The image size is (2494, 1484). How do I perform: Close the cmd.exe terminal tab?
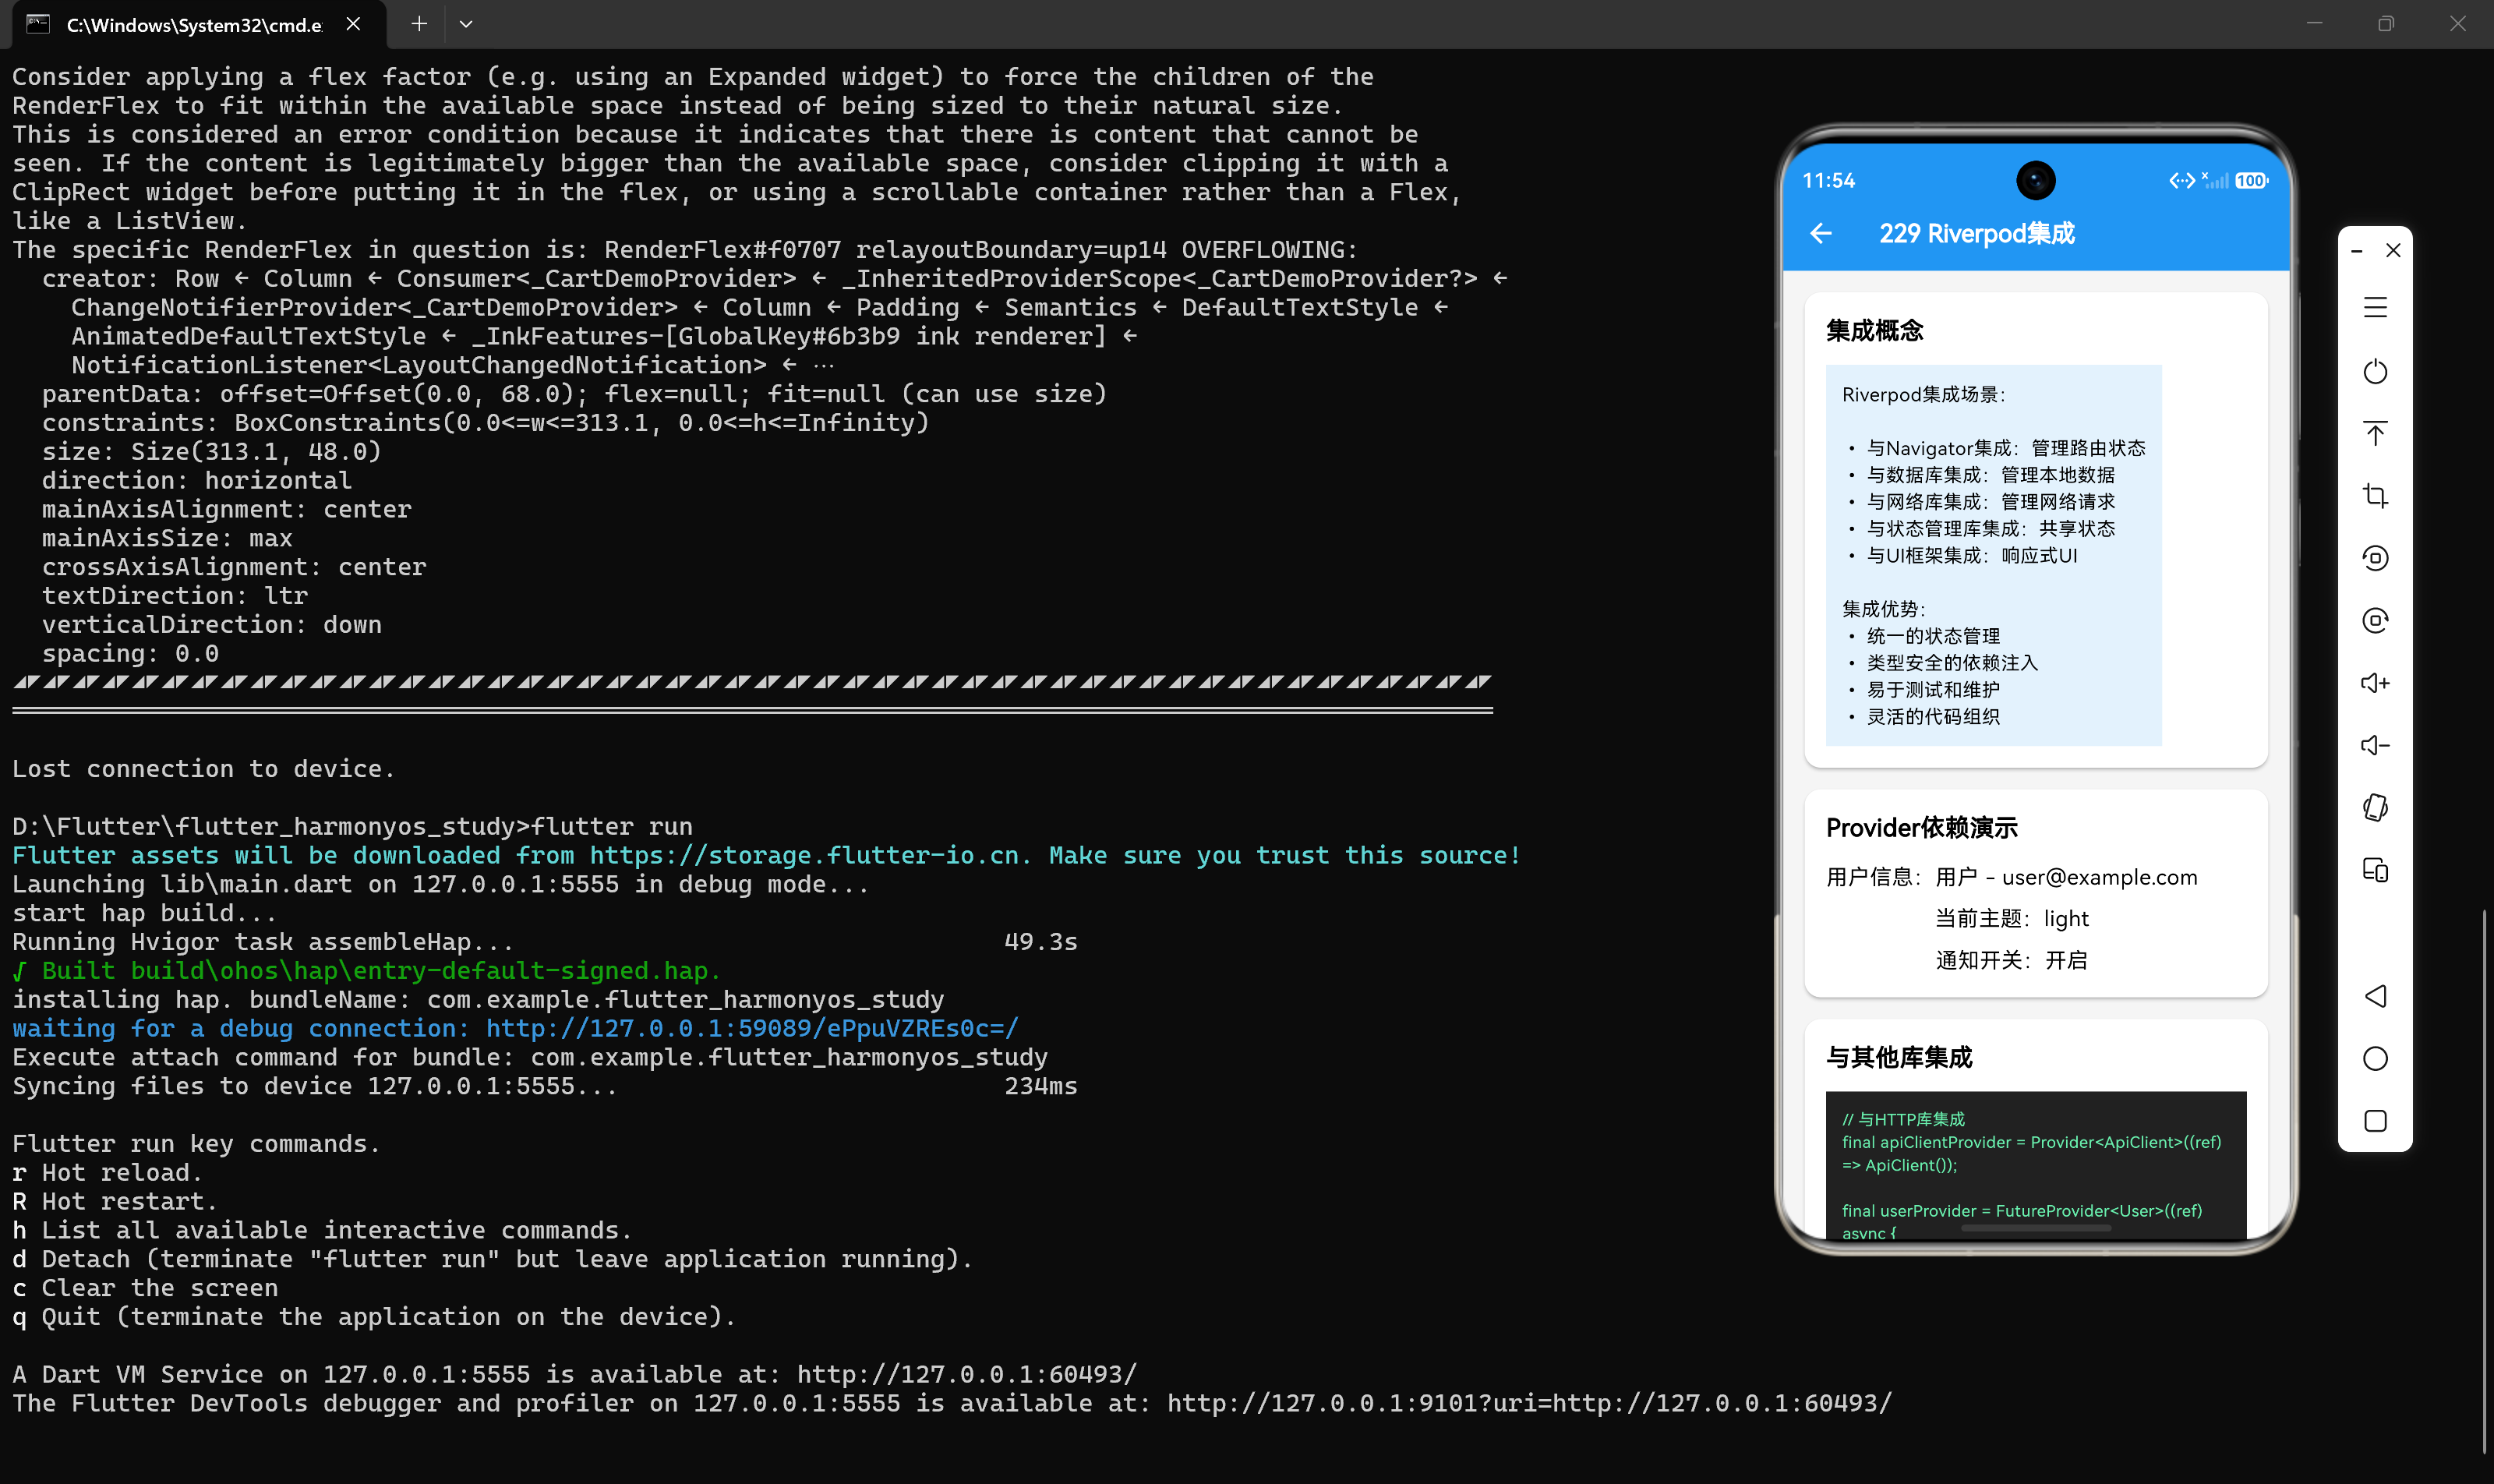click(353, 24)
